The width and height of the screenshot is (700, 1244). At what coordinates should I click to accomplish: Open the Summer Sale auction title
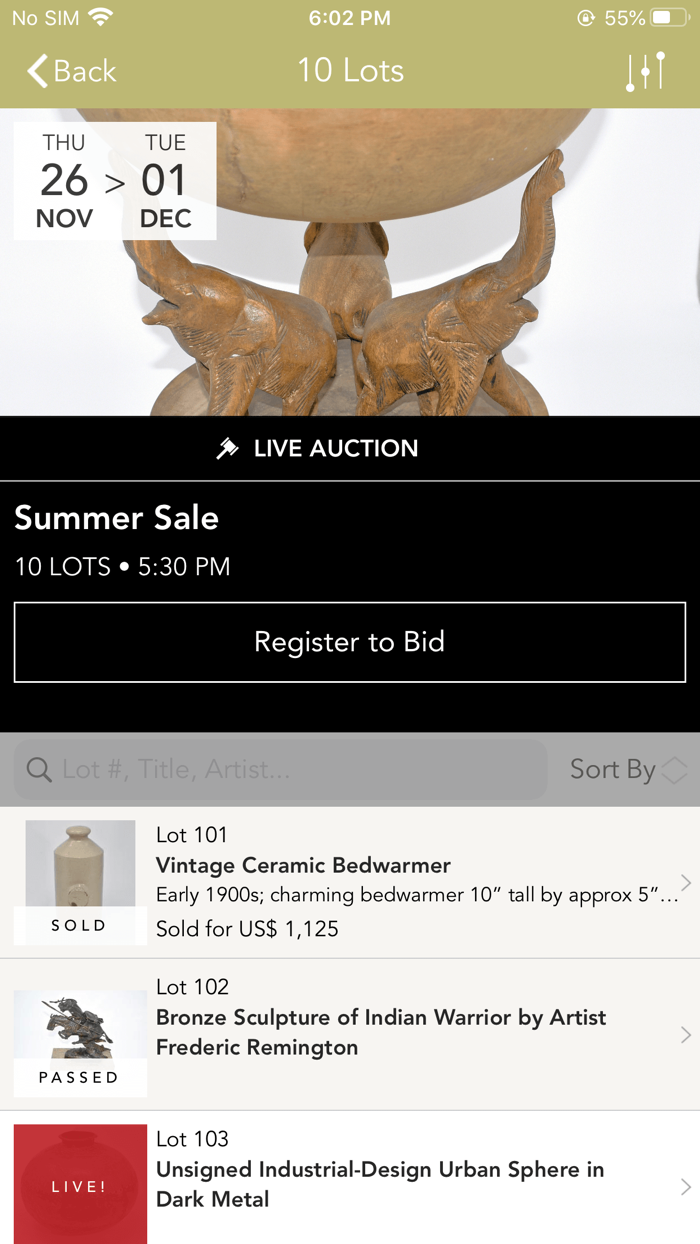point(116,518)
